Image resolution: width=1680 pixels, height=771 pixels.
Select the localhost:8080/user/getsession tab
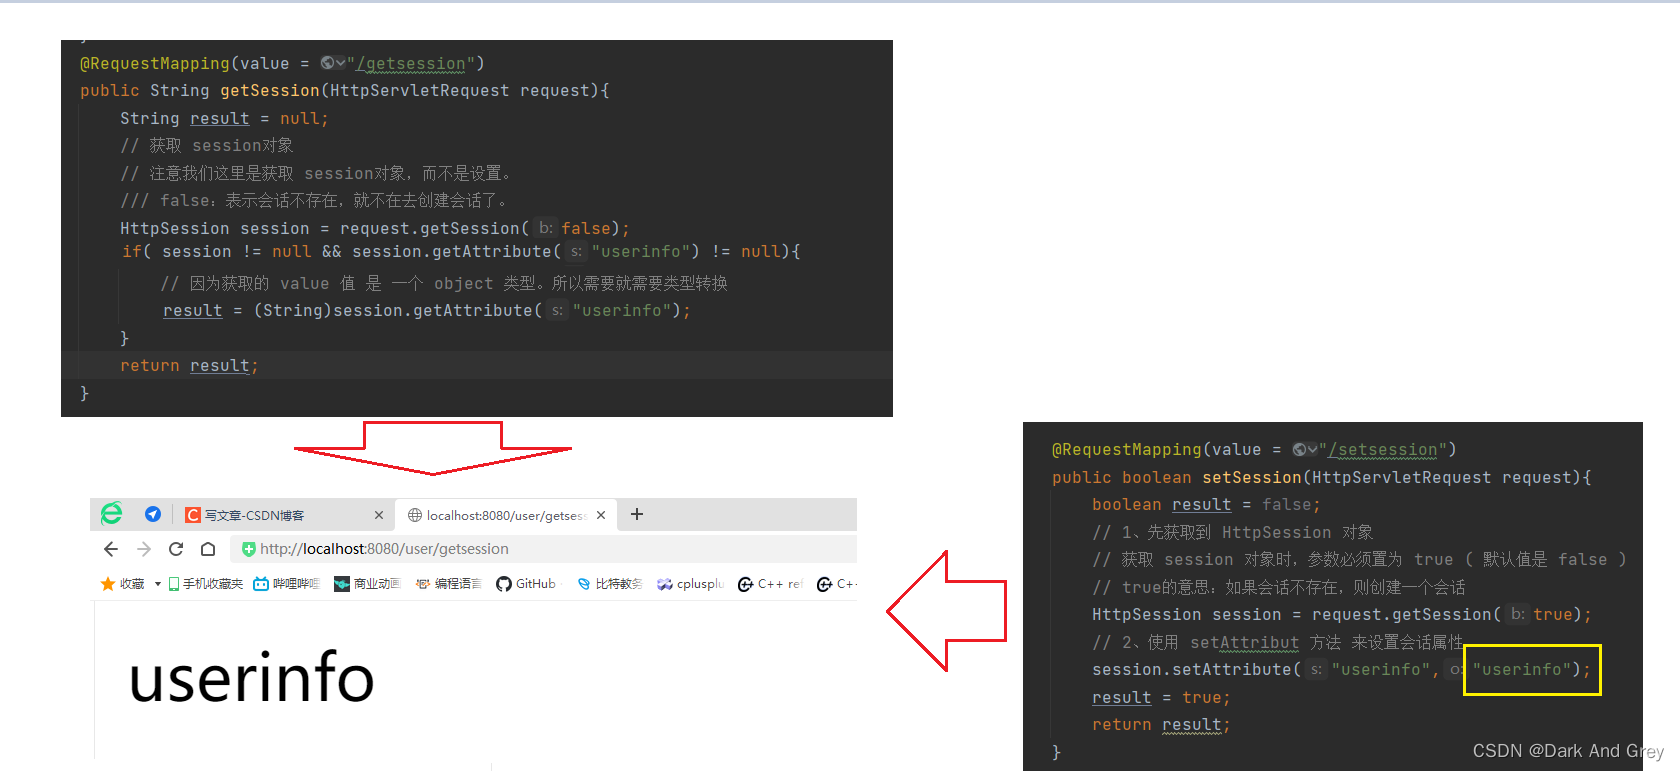pyautogui.click(x=507, y=515)
